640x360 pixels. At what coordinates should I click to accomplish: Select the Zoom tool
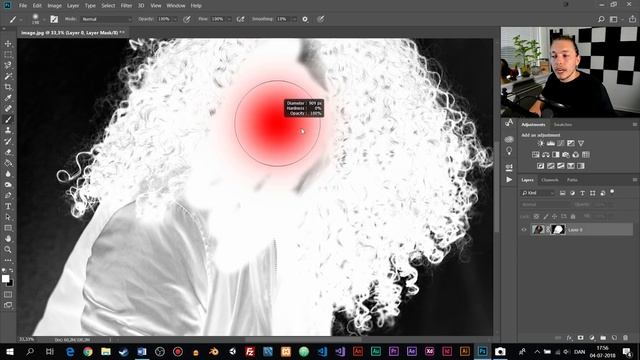pyautogui.click(x=8, y=249)
